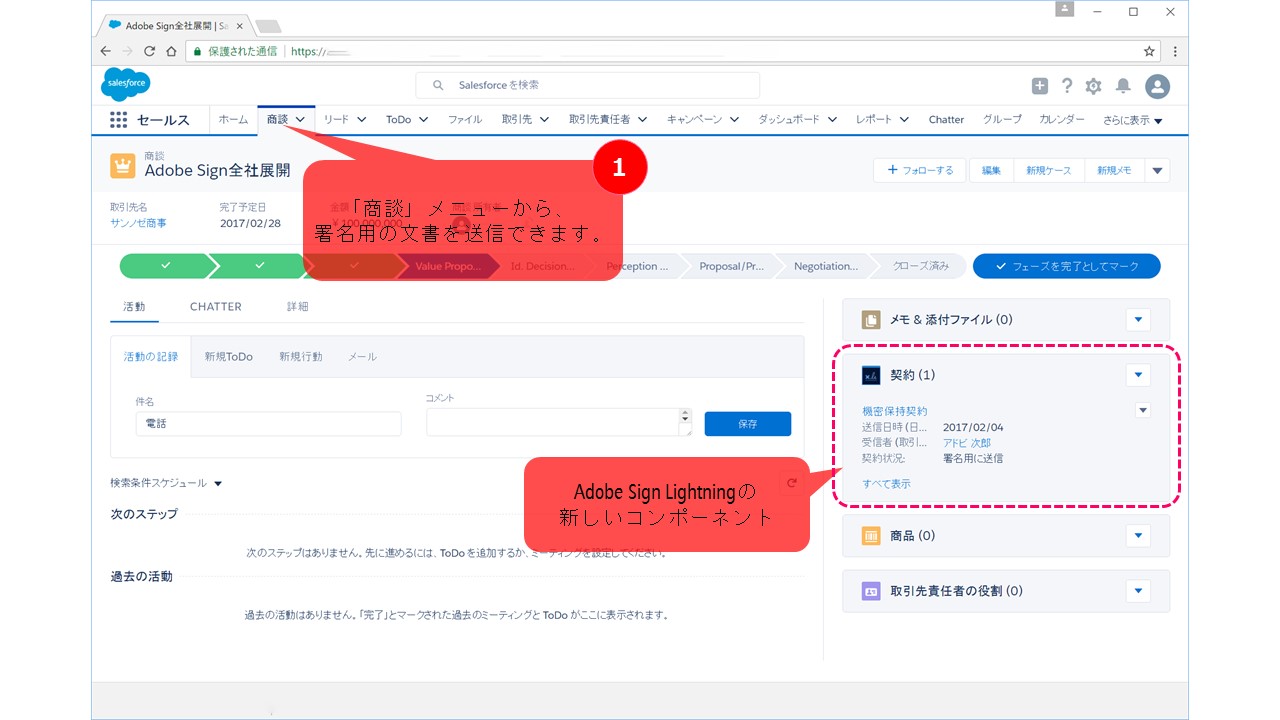The width and height of the screenshot is (1280, 720).
Task: Go to the ホーム tab
Action: [233, 119]
